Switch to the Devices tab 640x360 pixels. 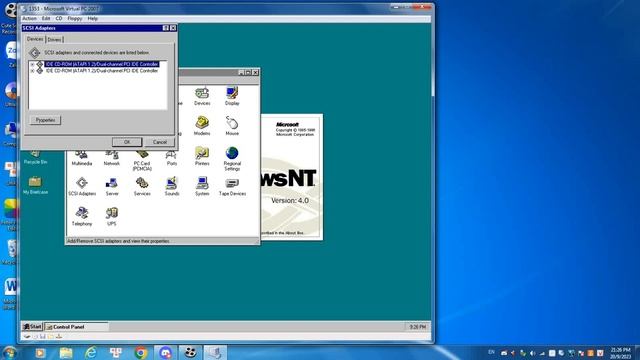point(35,39)
